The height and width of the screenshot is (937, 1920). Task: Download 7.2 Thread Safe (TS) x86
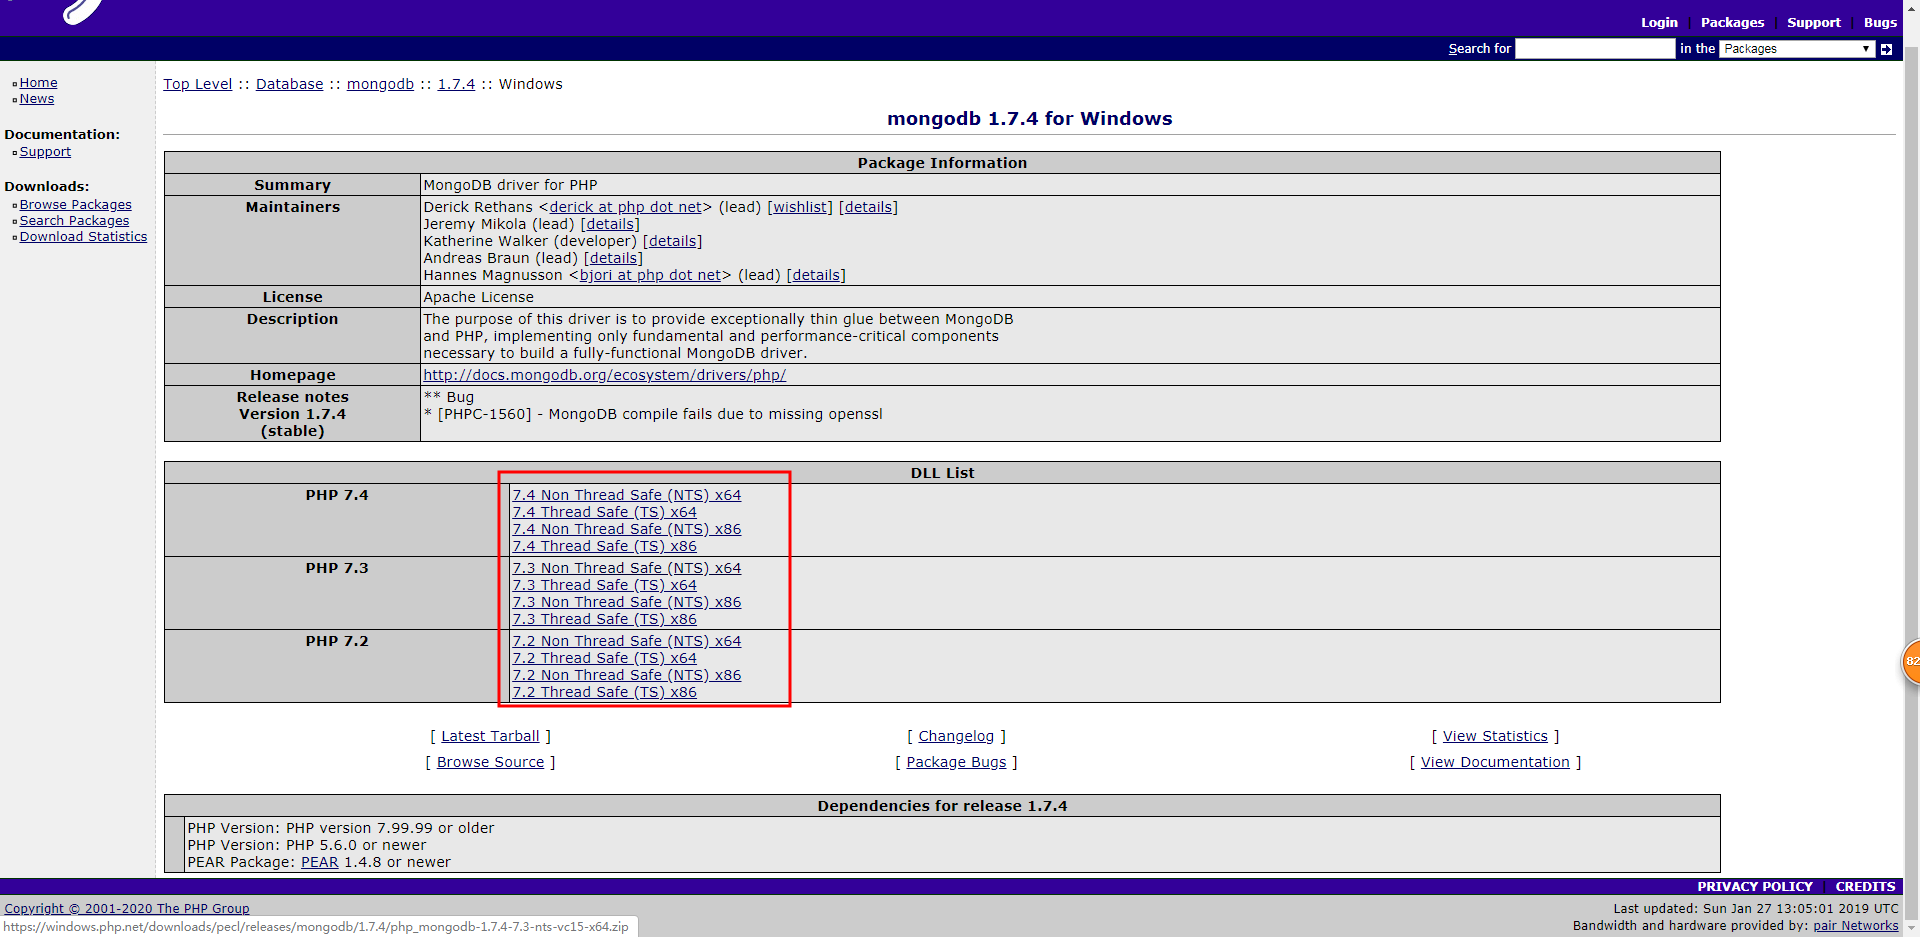(604, 692)
